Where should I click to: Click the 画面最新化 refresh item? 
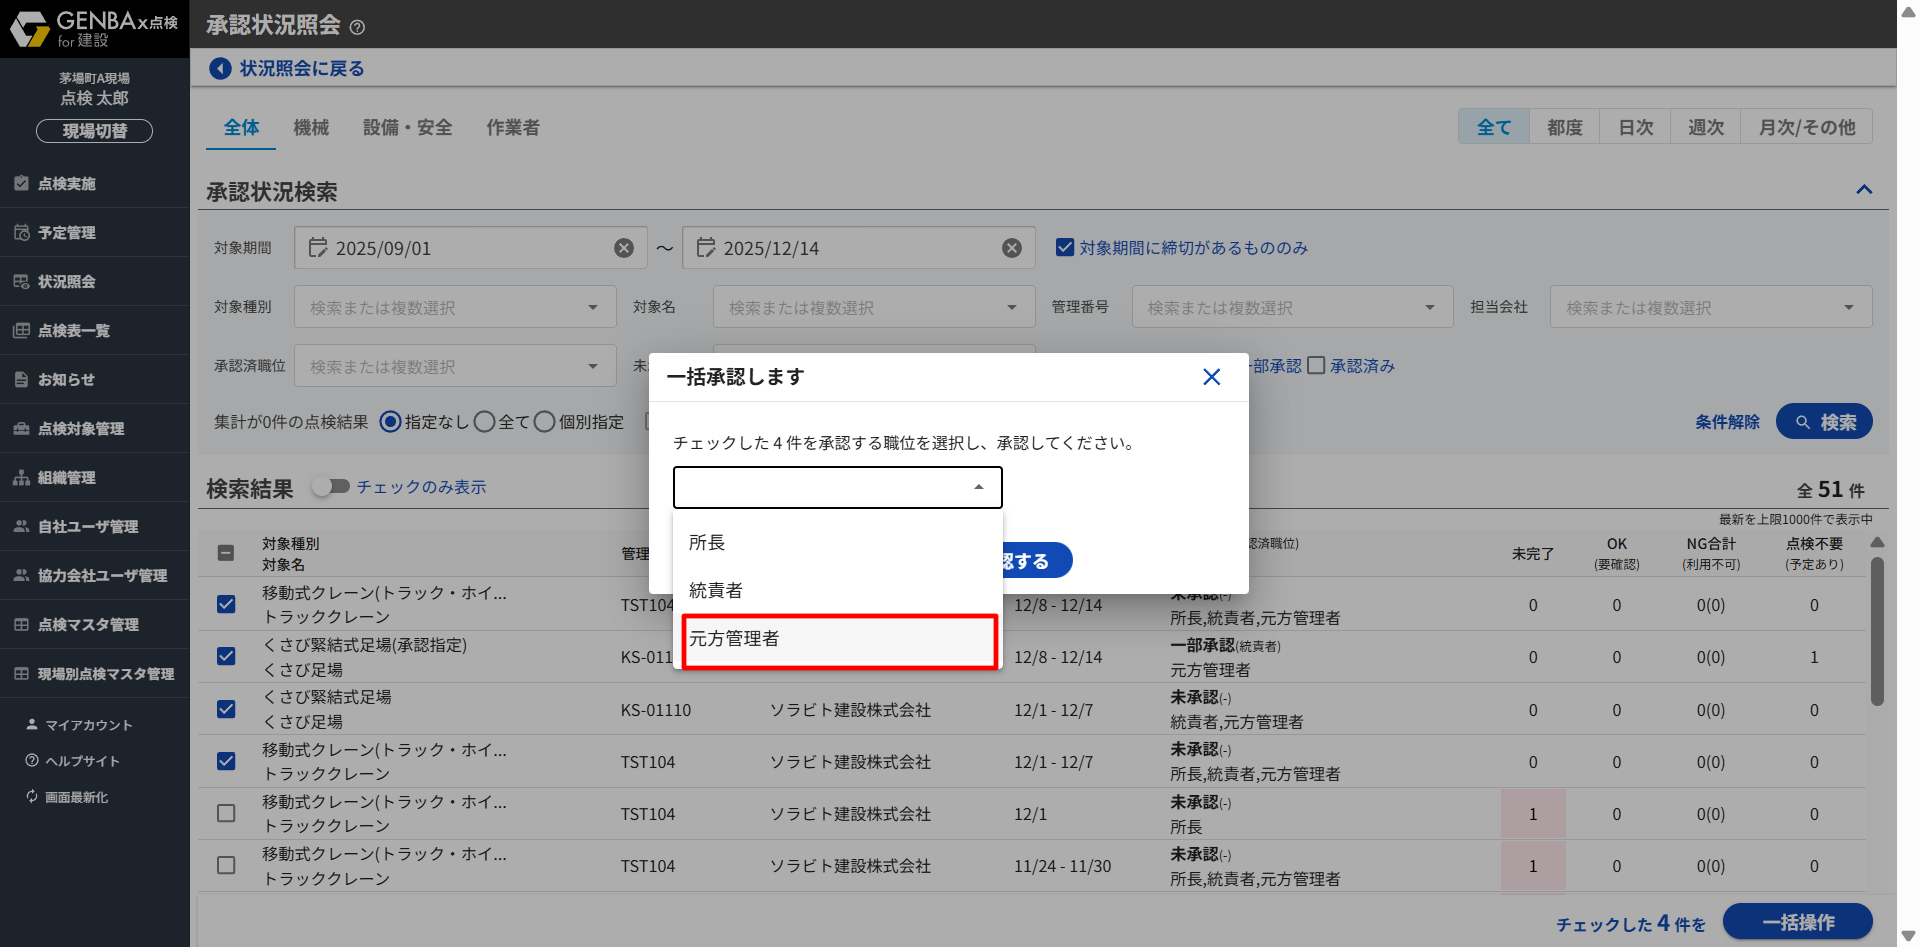pyautogui.click(x=76, y=797)
